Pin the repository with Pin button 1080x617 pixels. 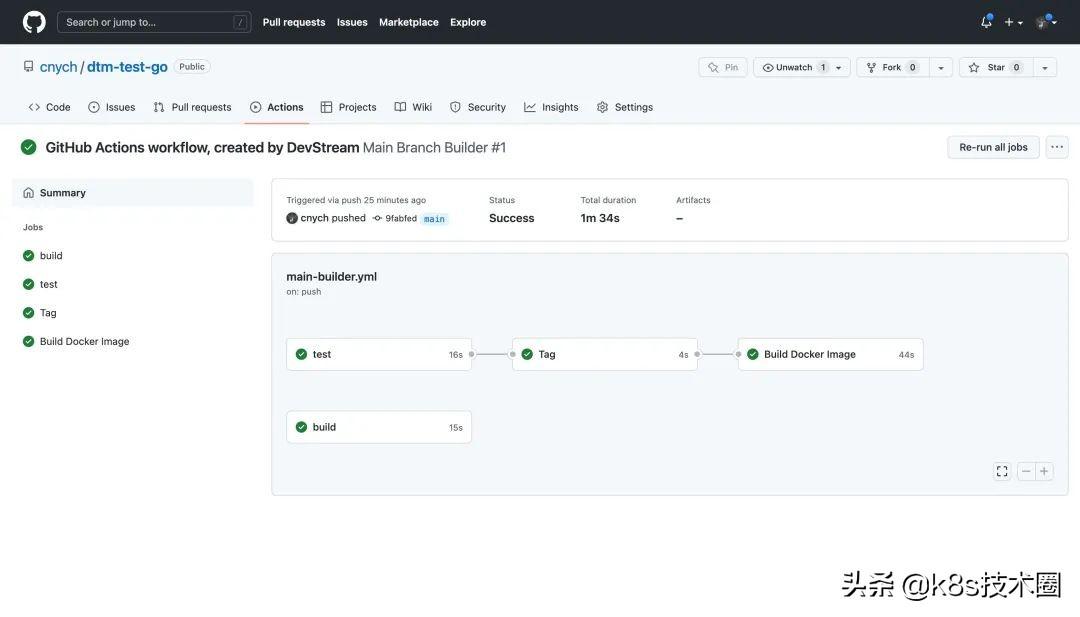pos(723,67)
